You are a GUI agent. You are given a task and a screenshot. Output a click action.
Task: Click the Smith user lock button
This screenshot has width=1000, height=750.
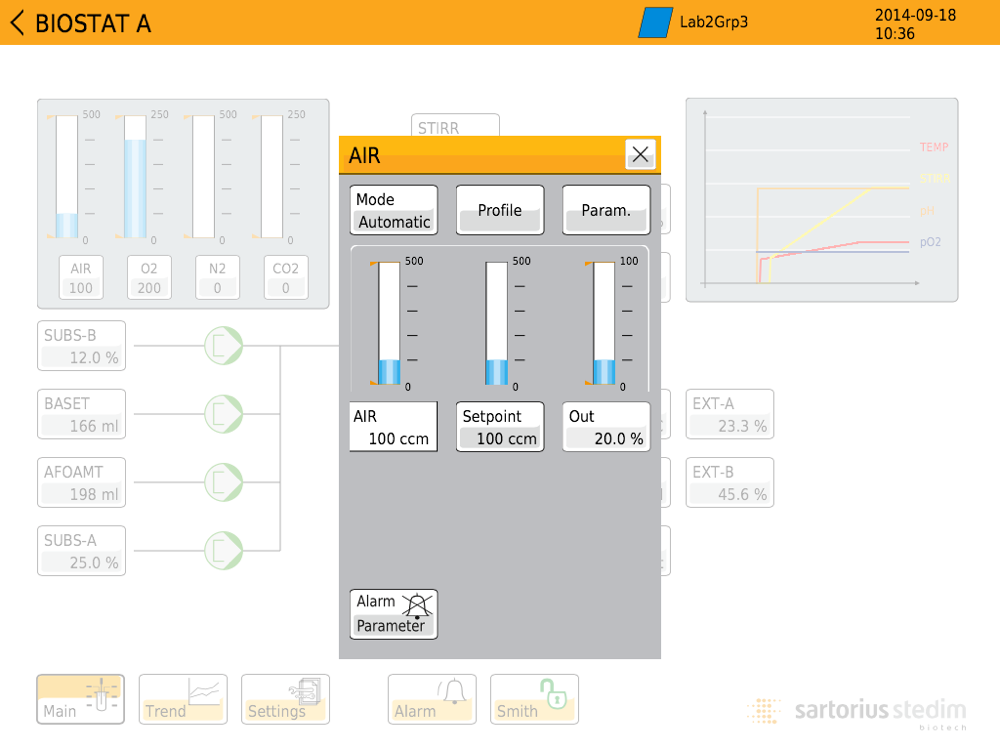[x=534, y=699]
